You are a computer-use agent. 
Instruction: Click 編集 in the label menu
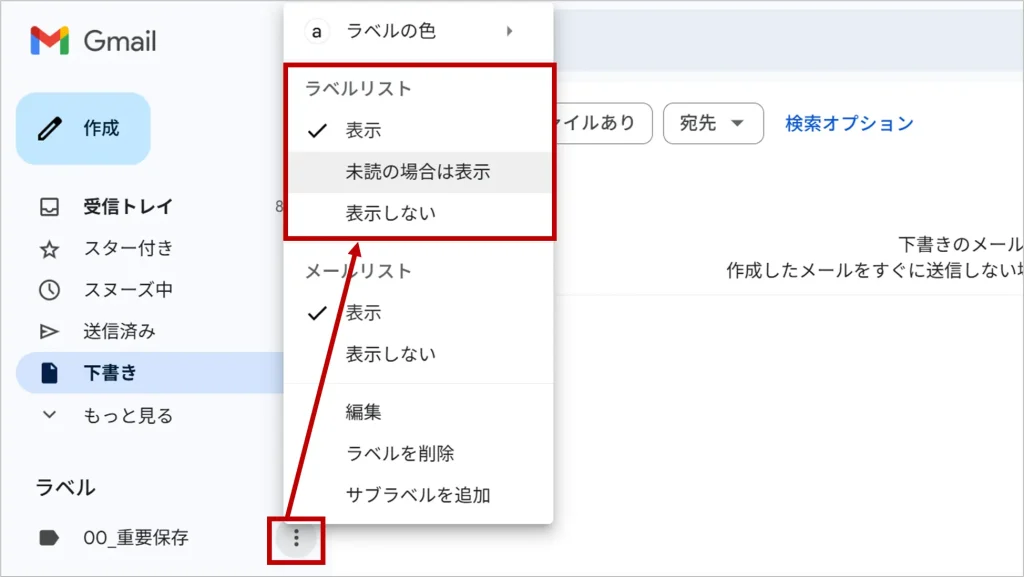(363, 412)
